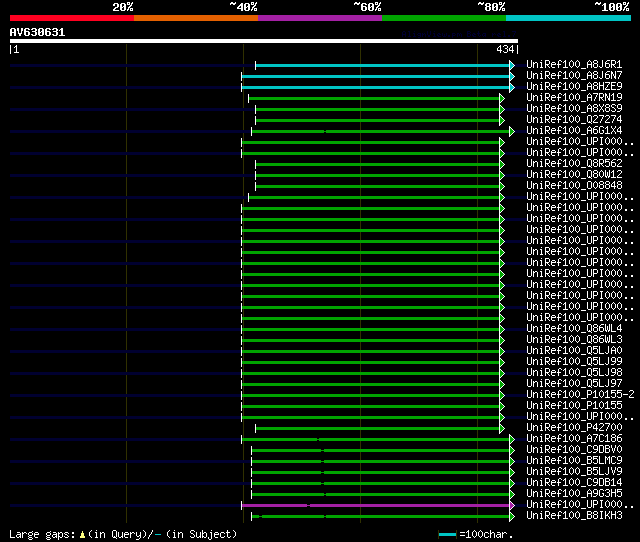The width and height of the screenshot is (640, 542).
Task: Click the red 20% identity legend segment
Action: (72, 18)
